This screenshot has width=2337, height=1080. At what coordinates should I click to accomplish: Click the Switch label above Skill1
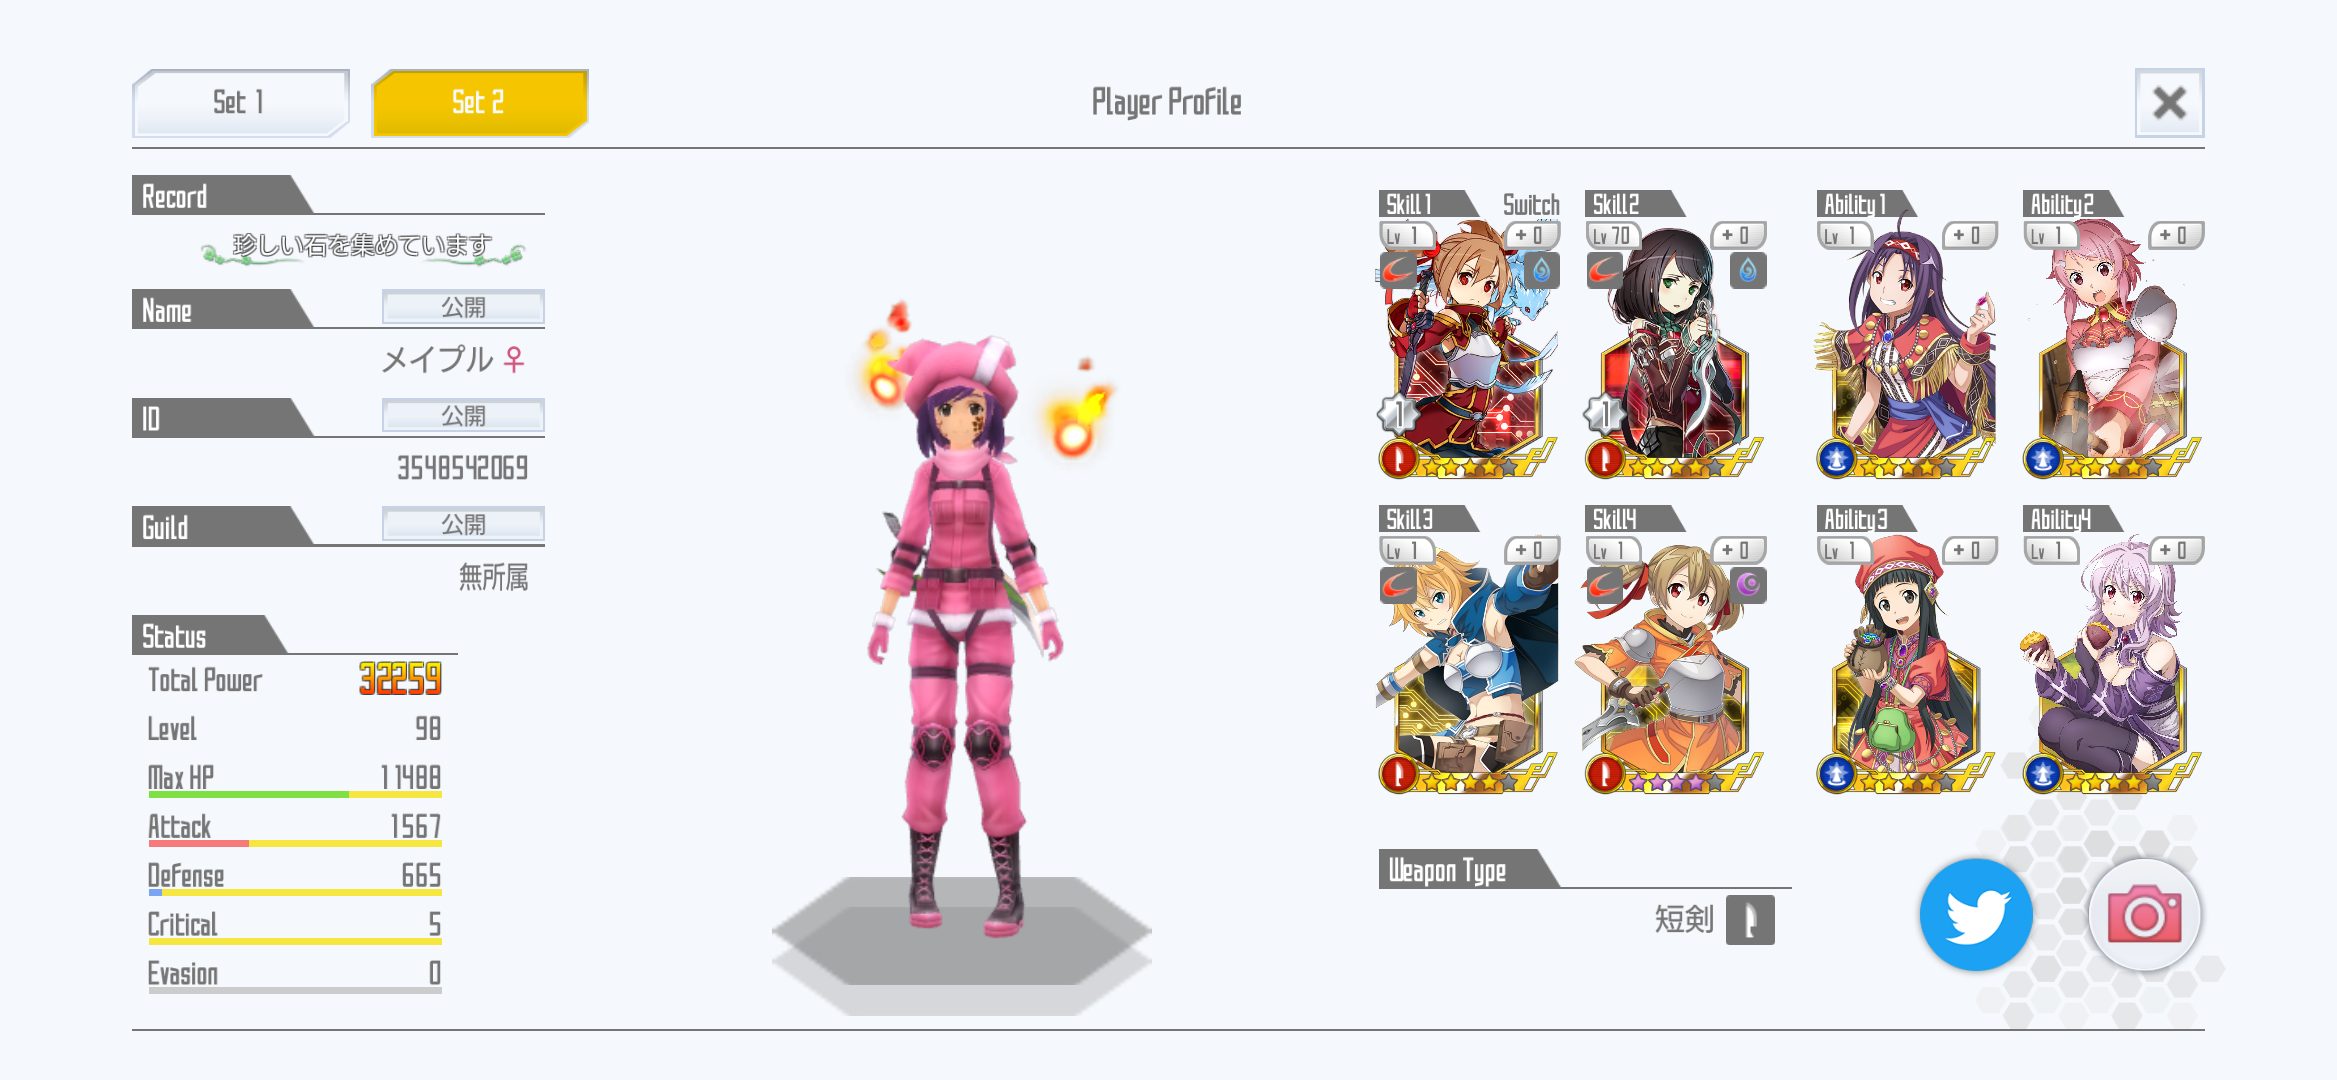click(1531, 204)
